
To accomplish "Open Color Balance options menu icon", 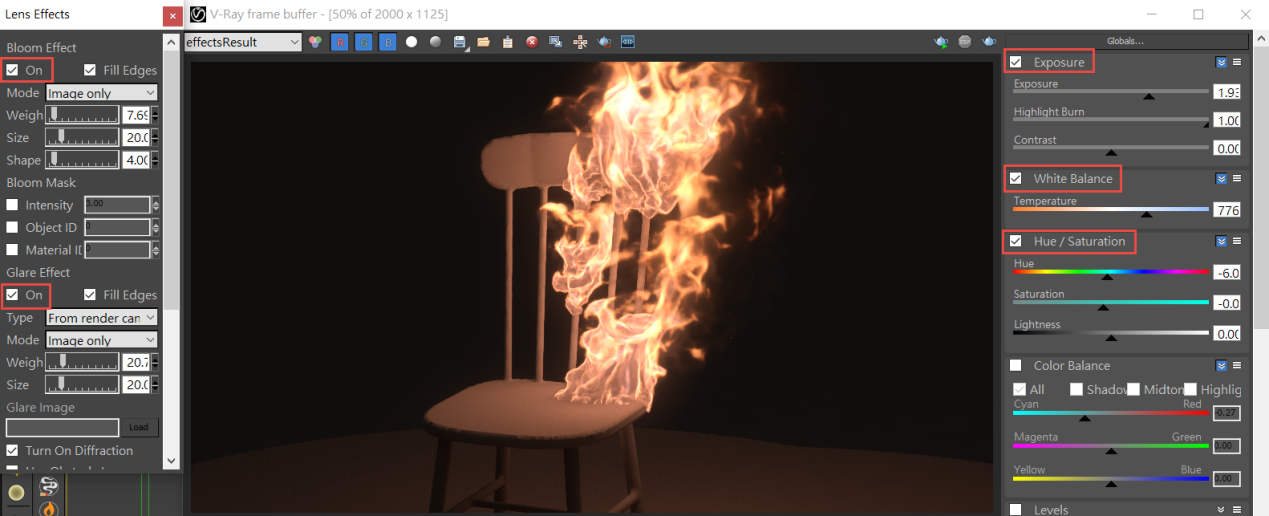I will (1237, 365).
